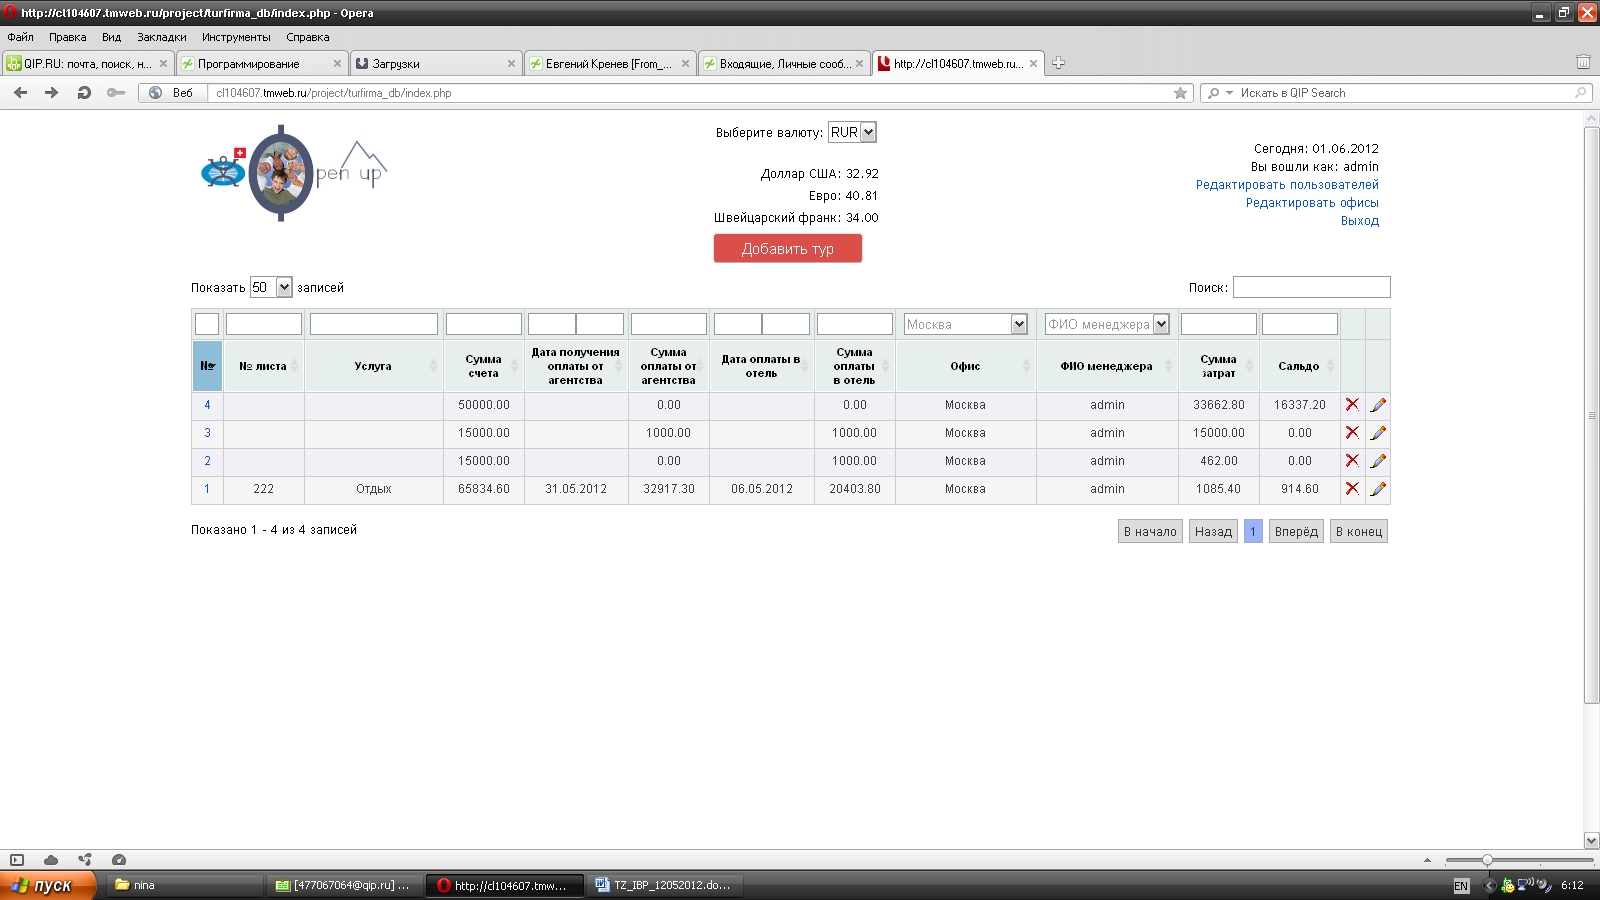1600x900 pixels.
Task: Edit record 3 with the pencil icon
Action: pyautogui.click(x=1378, y=433)
